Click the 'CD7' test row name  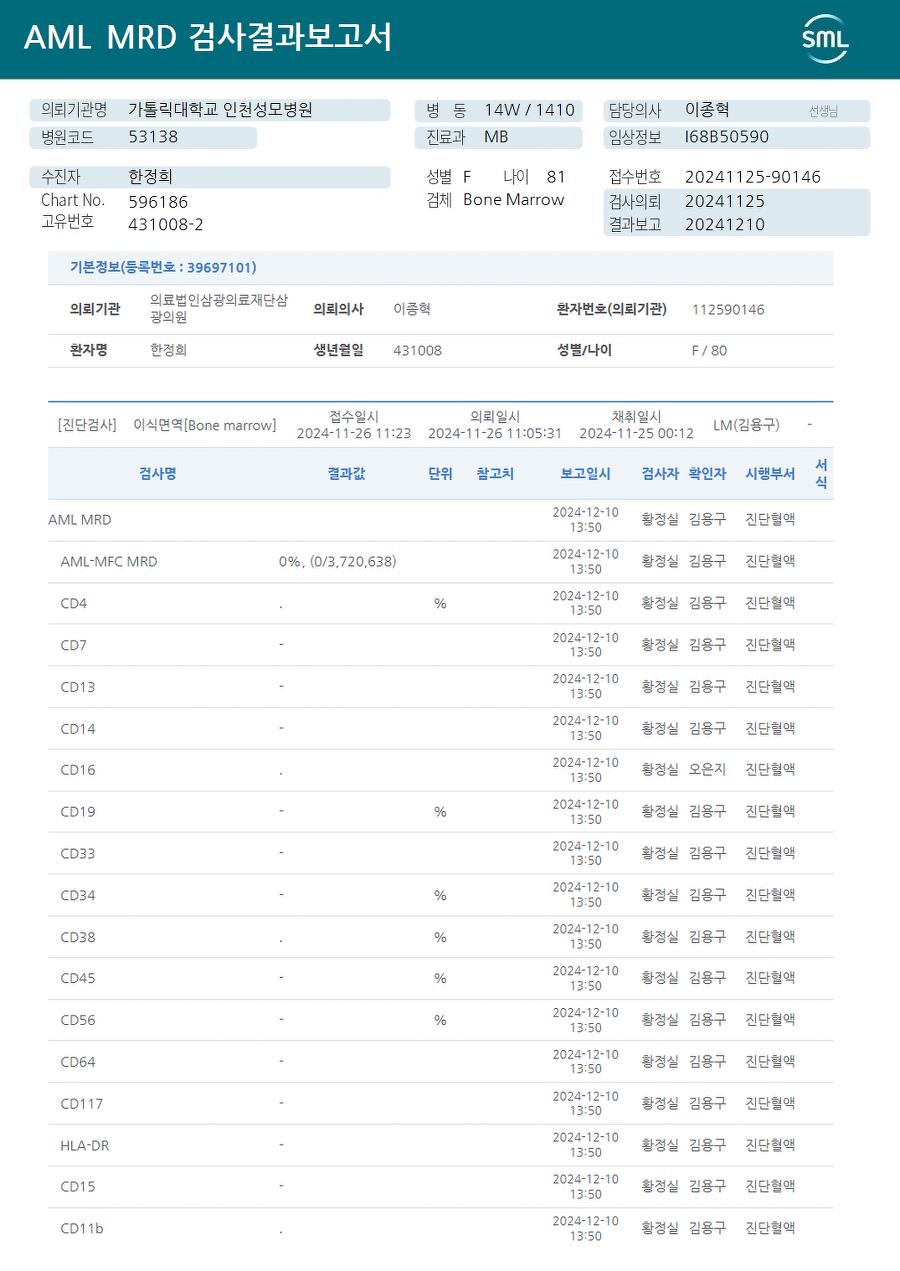tap(74, 645)
